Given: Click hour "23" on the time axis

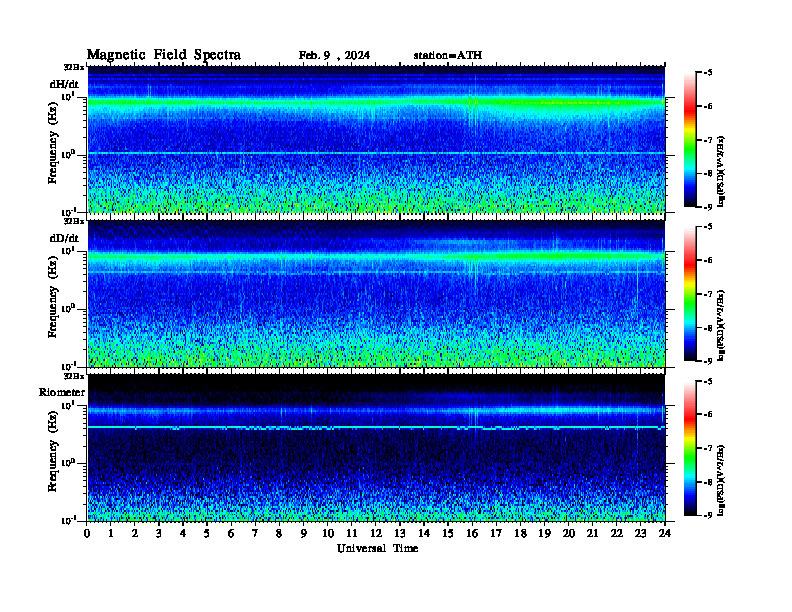Looking at the screenshot, I should pos(641,534).
